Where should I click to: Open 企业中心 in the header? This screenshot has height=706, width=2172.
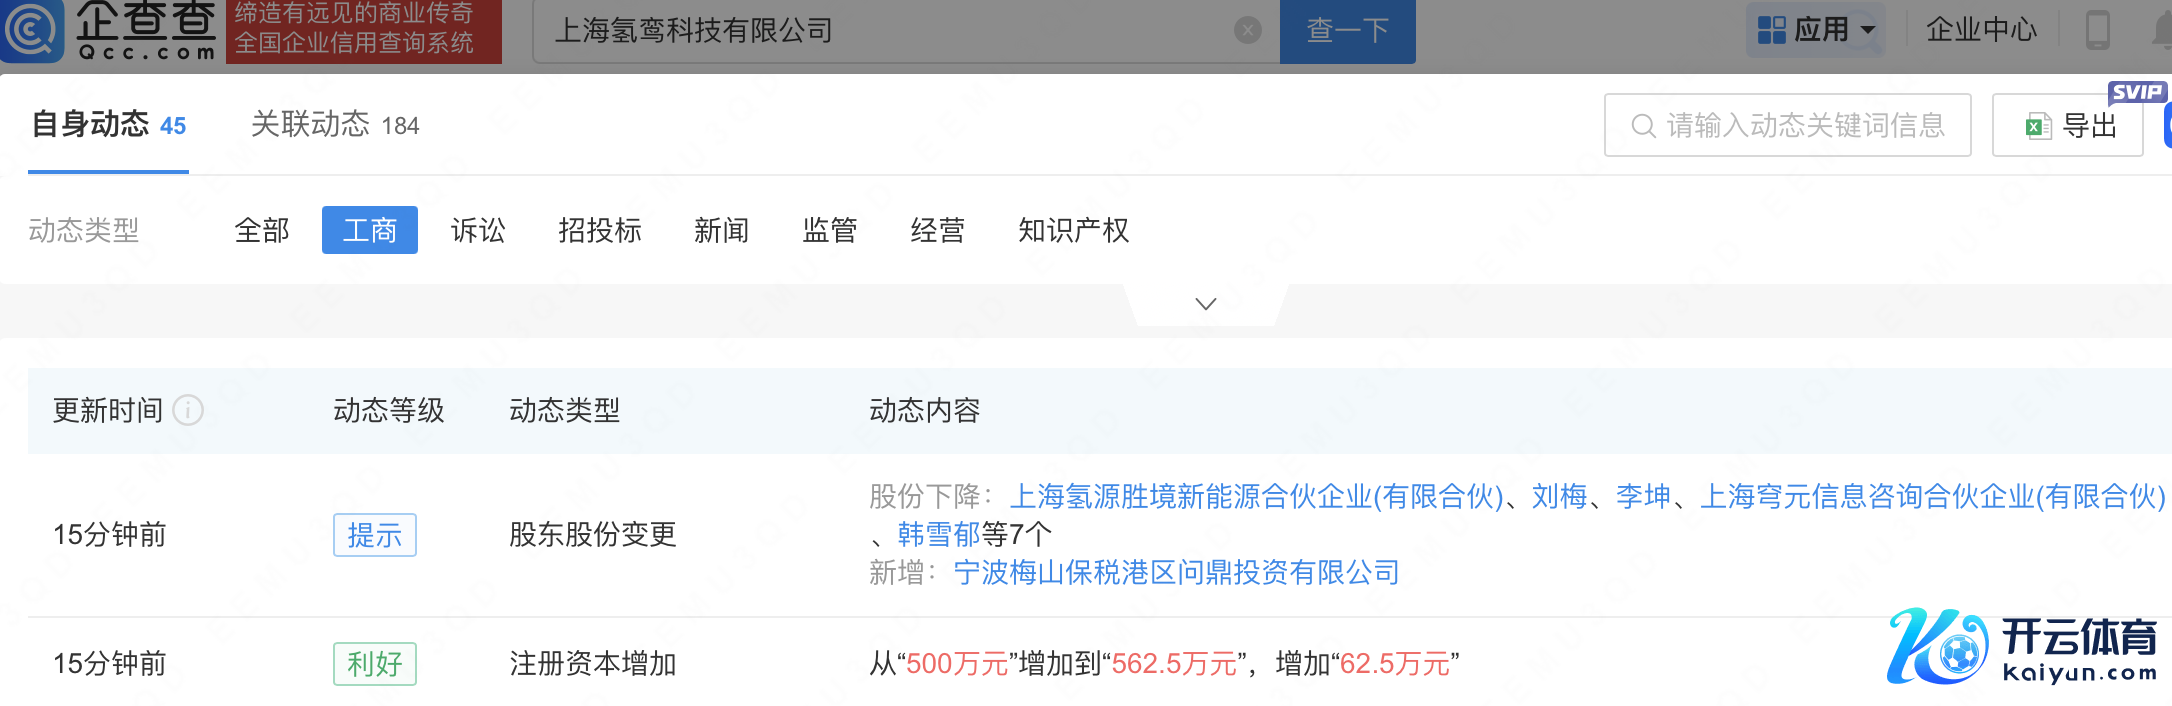tap(1981, 30)
